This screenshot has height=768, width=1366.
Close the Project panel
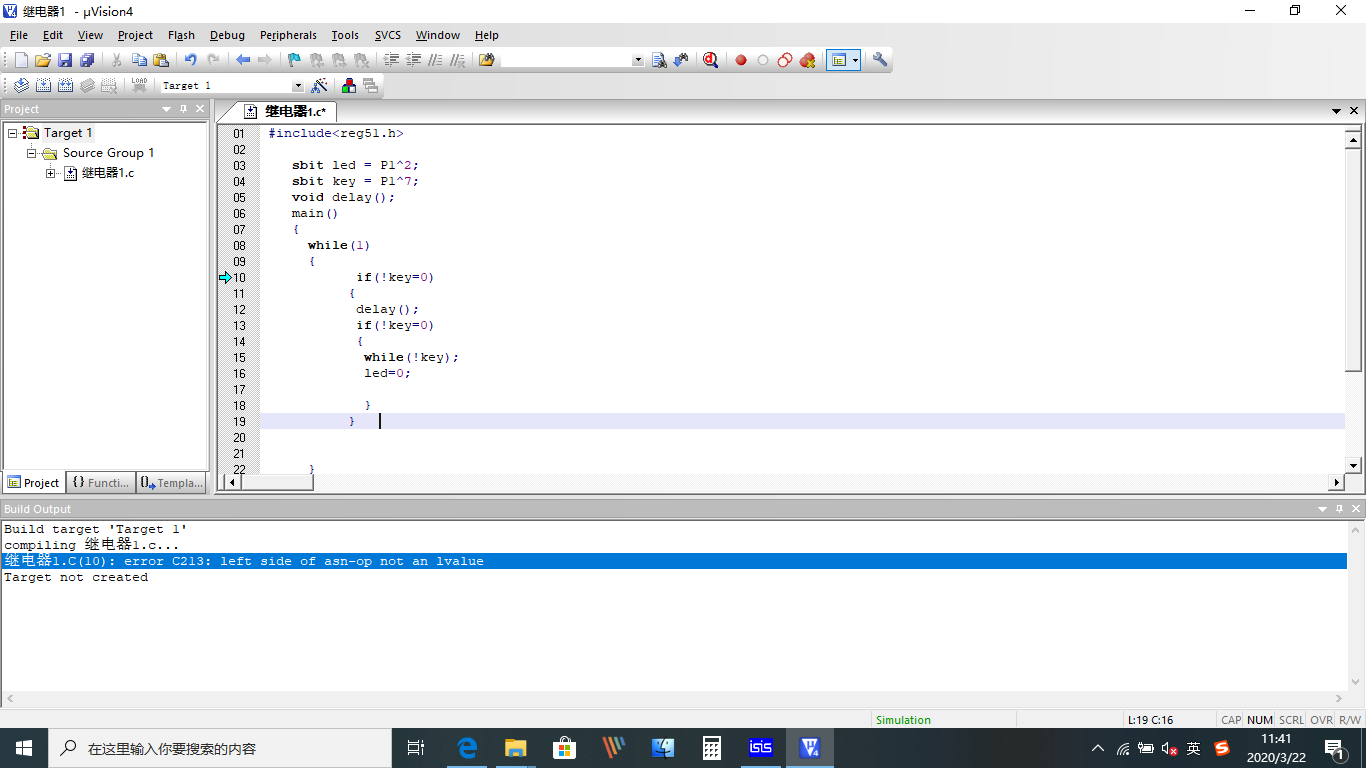pos(200,109)
